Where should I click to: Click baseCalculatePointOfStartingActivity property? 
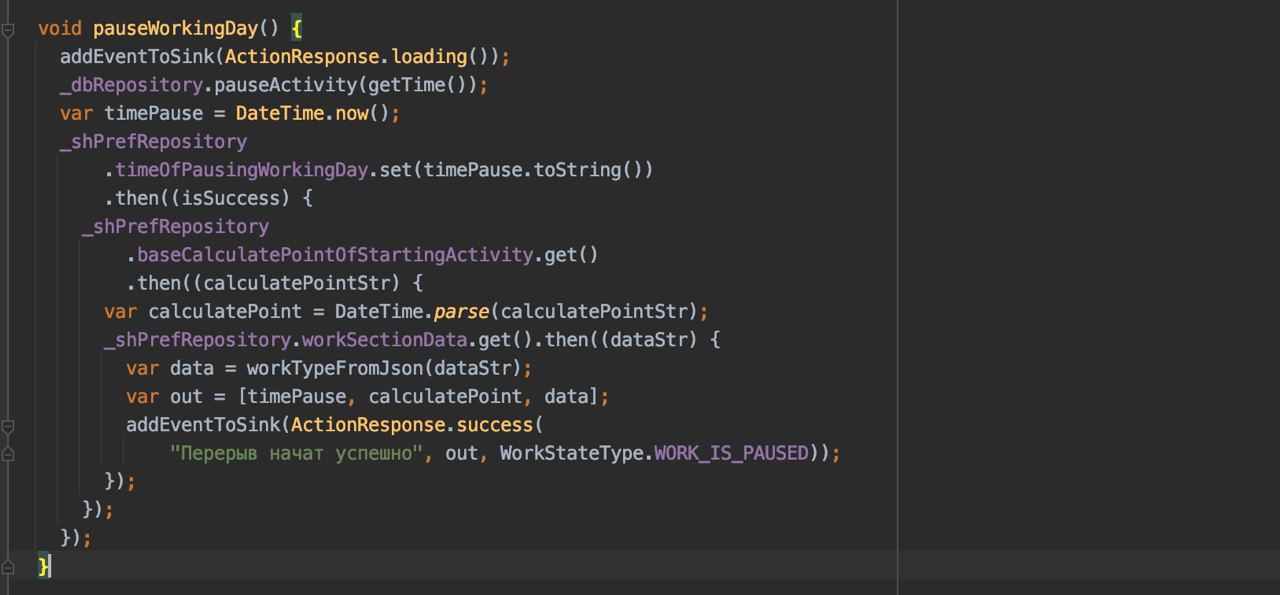point(335,254)
